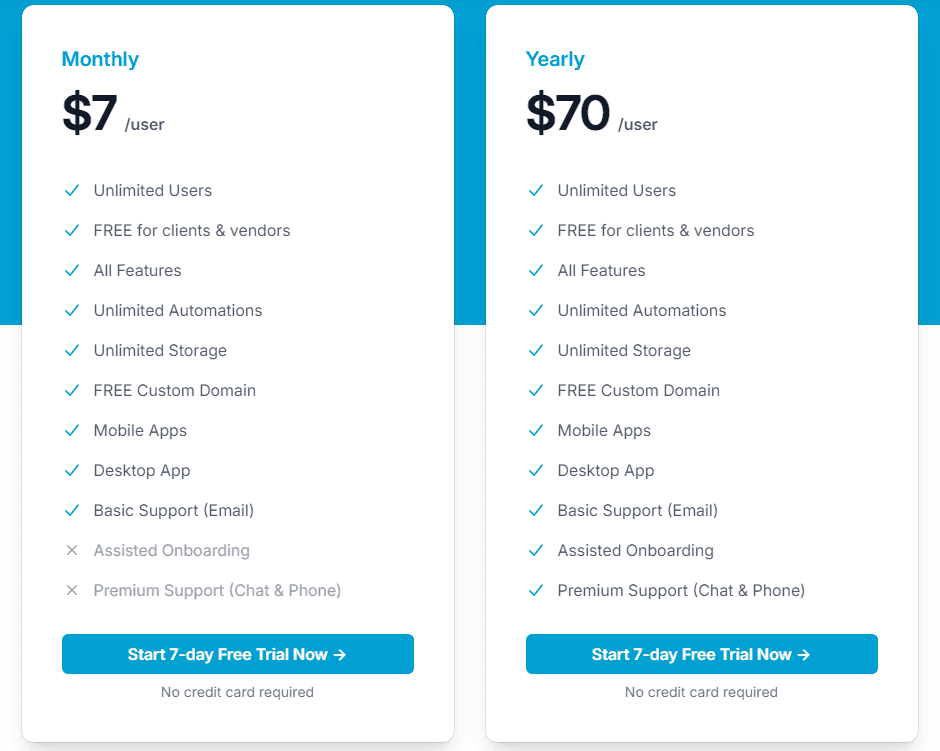Click the checkmark beside Unlimited Storage in Monthly plan

click(72, 350)
